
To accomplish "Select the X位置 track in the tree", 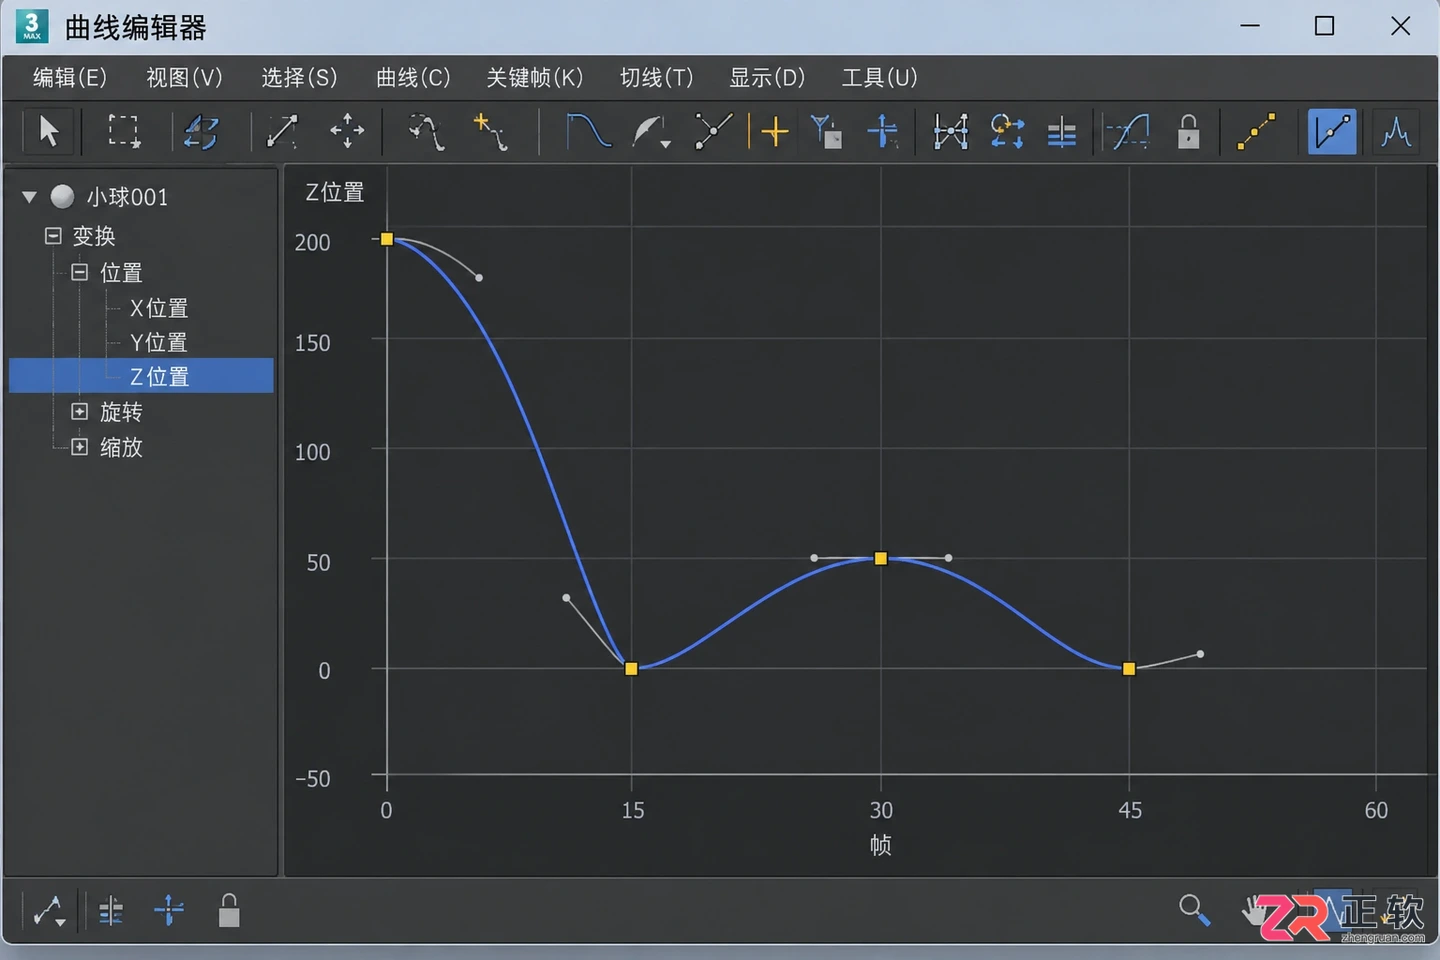I will (159, 308).
